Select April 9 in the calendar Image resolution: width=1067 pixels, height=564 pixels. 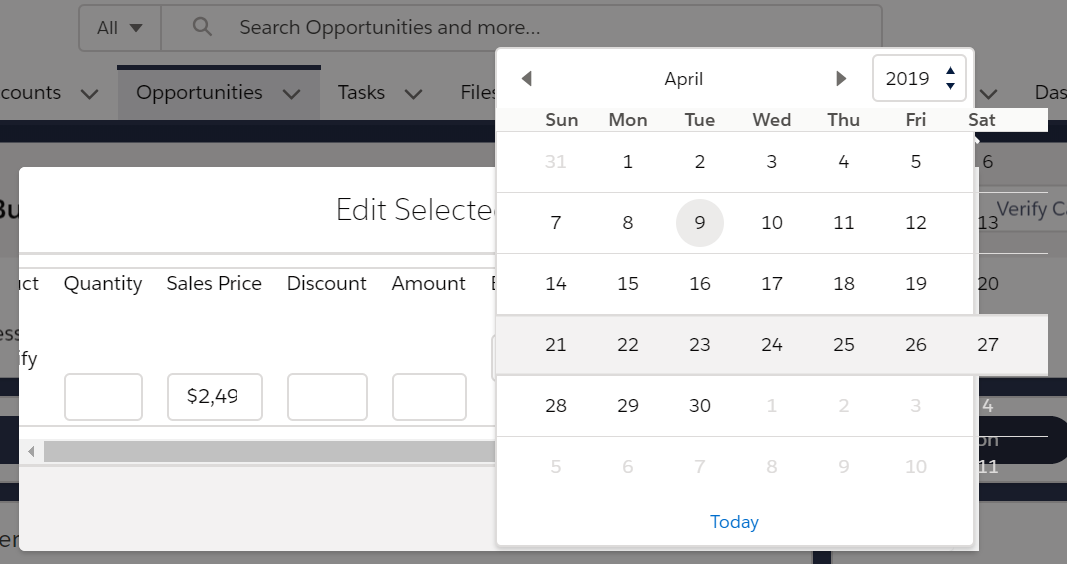700,223
